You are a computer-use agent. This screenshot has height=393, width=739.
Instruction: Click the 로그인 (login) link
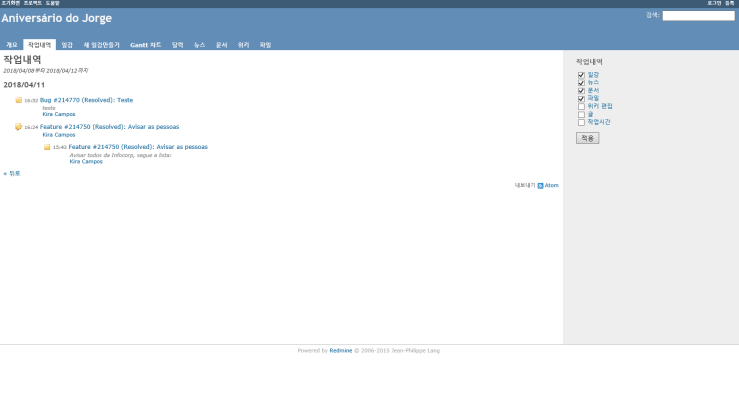(714, 3)
